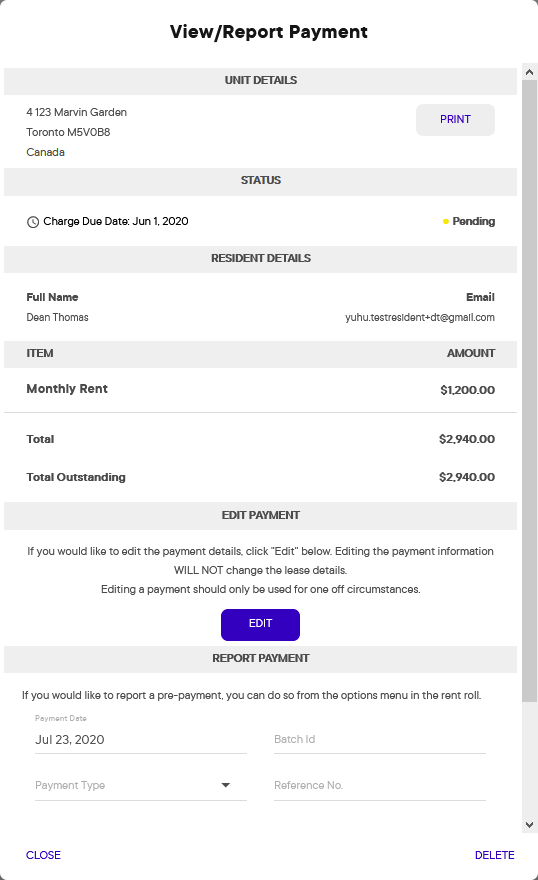Click the EDIT payment button
Screen dimensions: 538x880
(x=260, y=624)
